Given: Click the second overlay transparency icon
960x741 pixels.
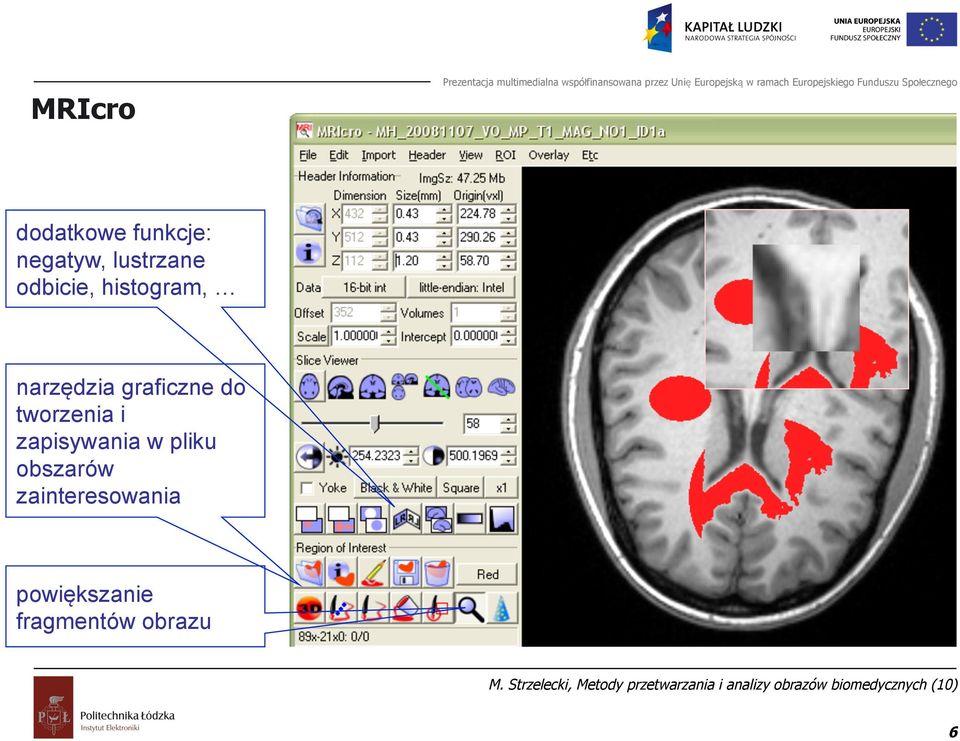Looking at the screenshot, I should coord(341,519).
